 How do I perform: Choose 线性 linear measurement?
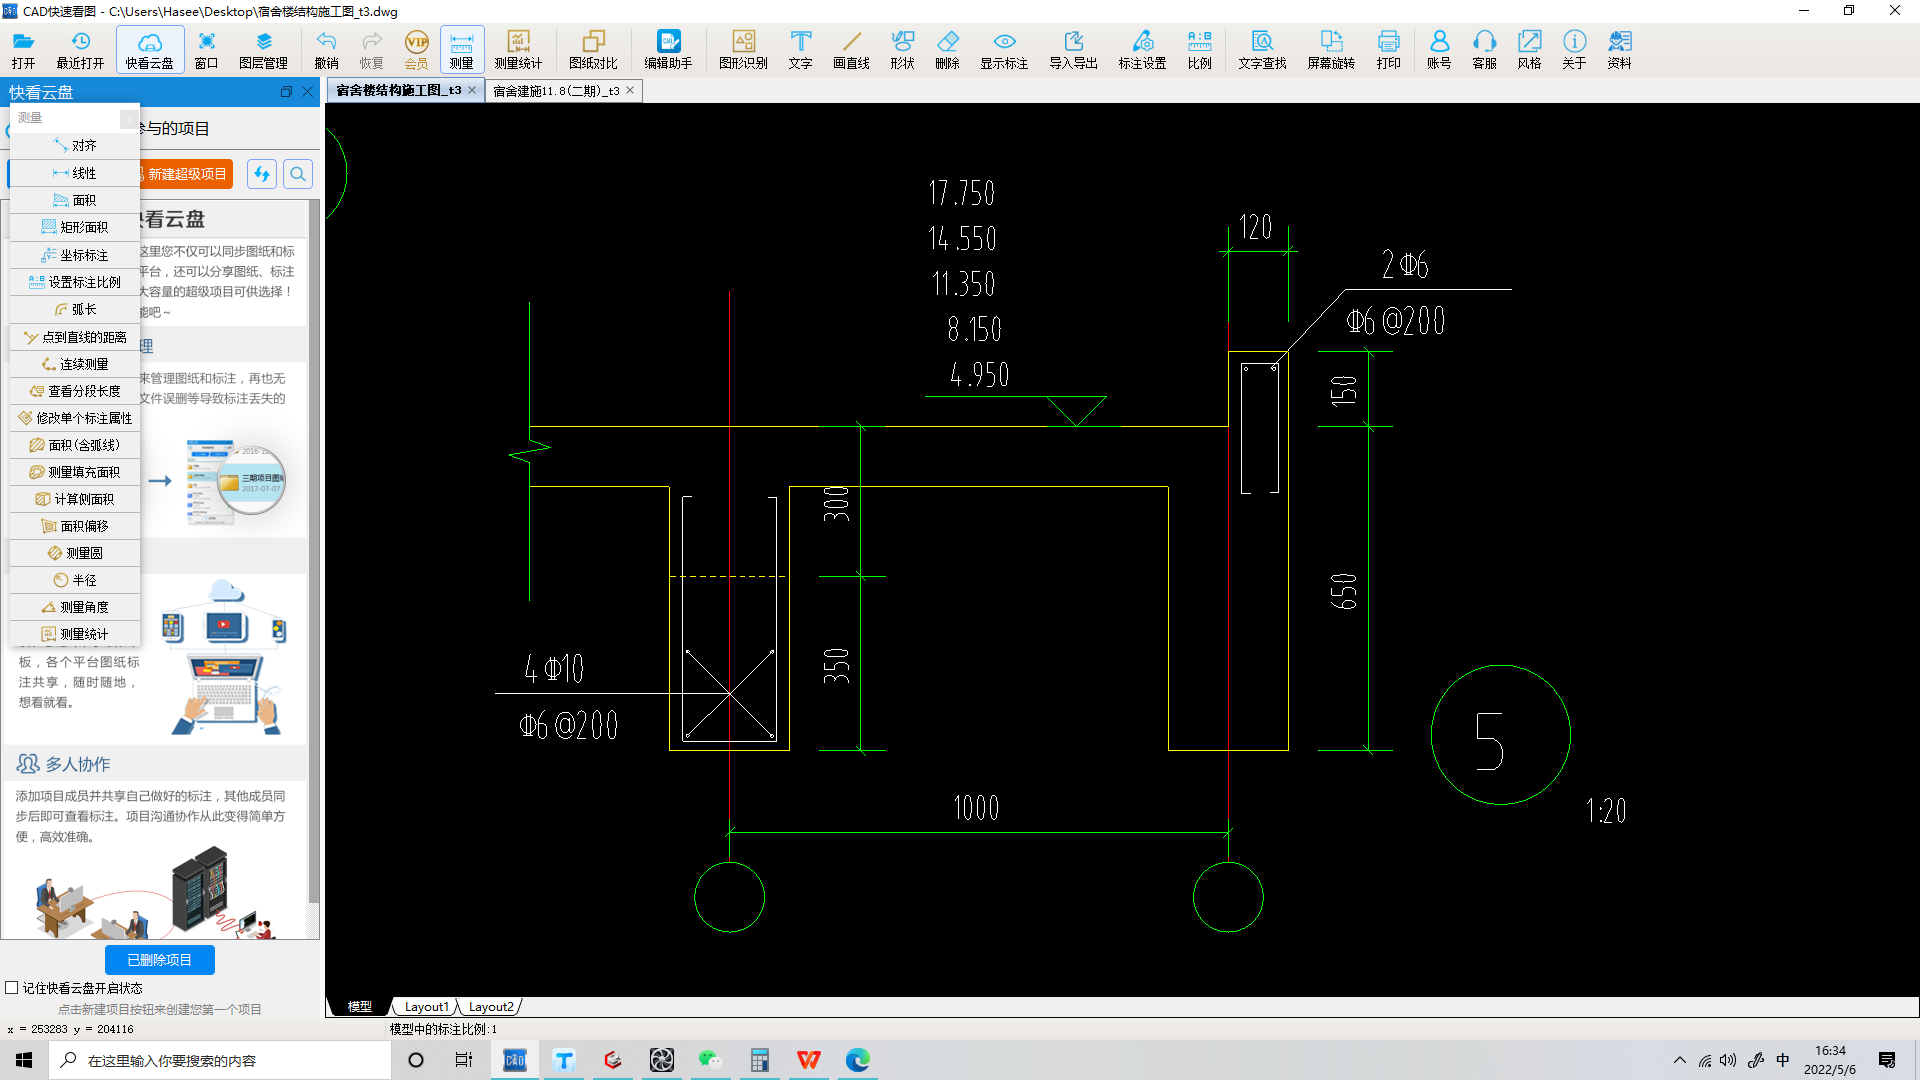75,173
